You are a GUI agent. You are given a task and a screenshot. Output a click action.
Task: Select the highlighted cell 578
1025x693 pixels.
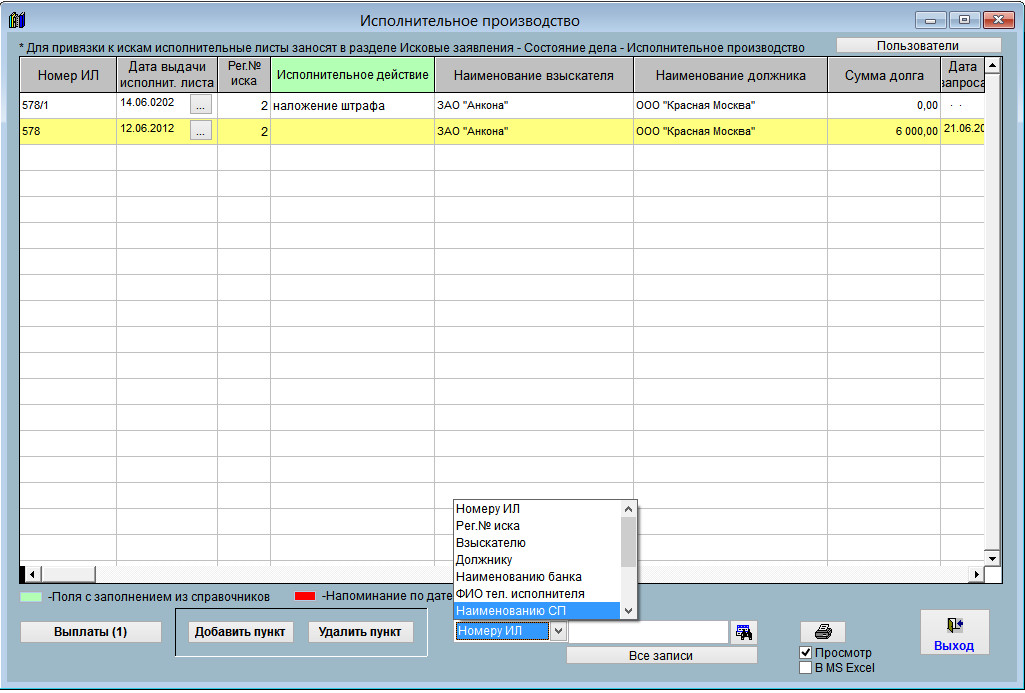tap(68, 131)
